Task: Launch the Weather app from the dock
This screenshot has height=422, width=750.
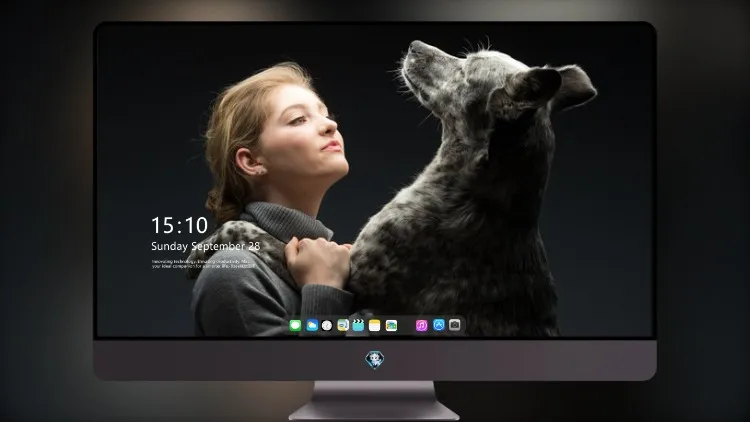Action: (x=312, y=325)
